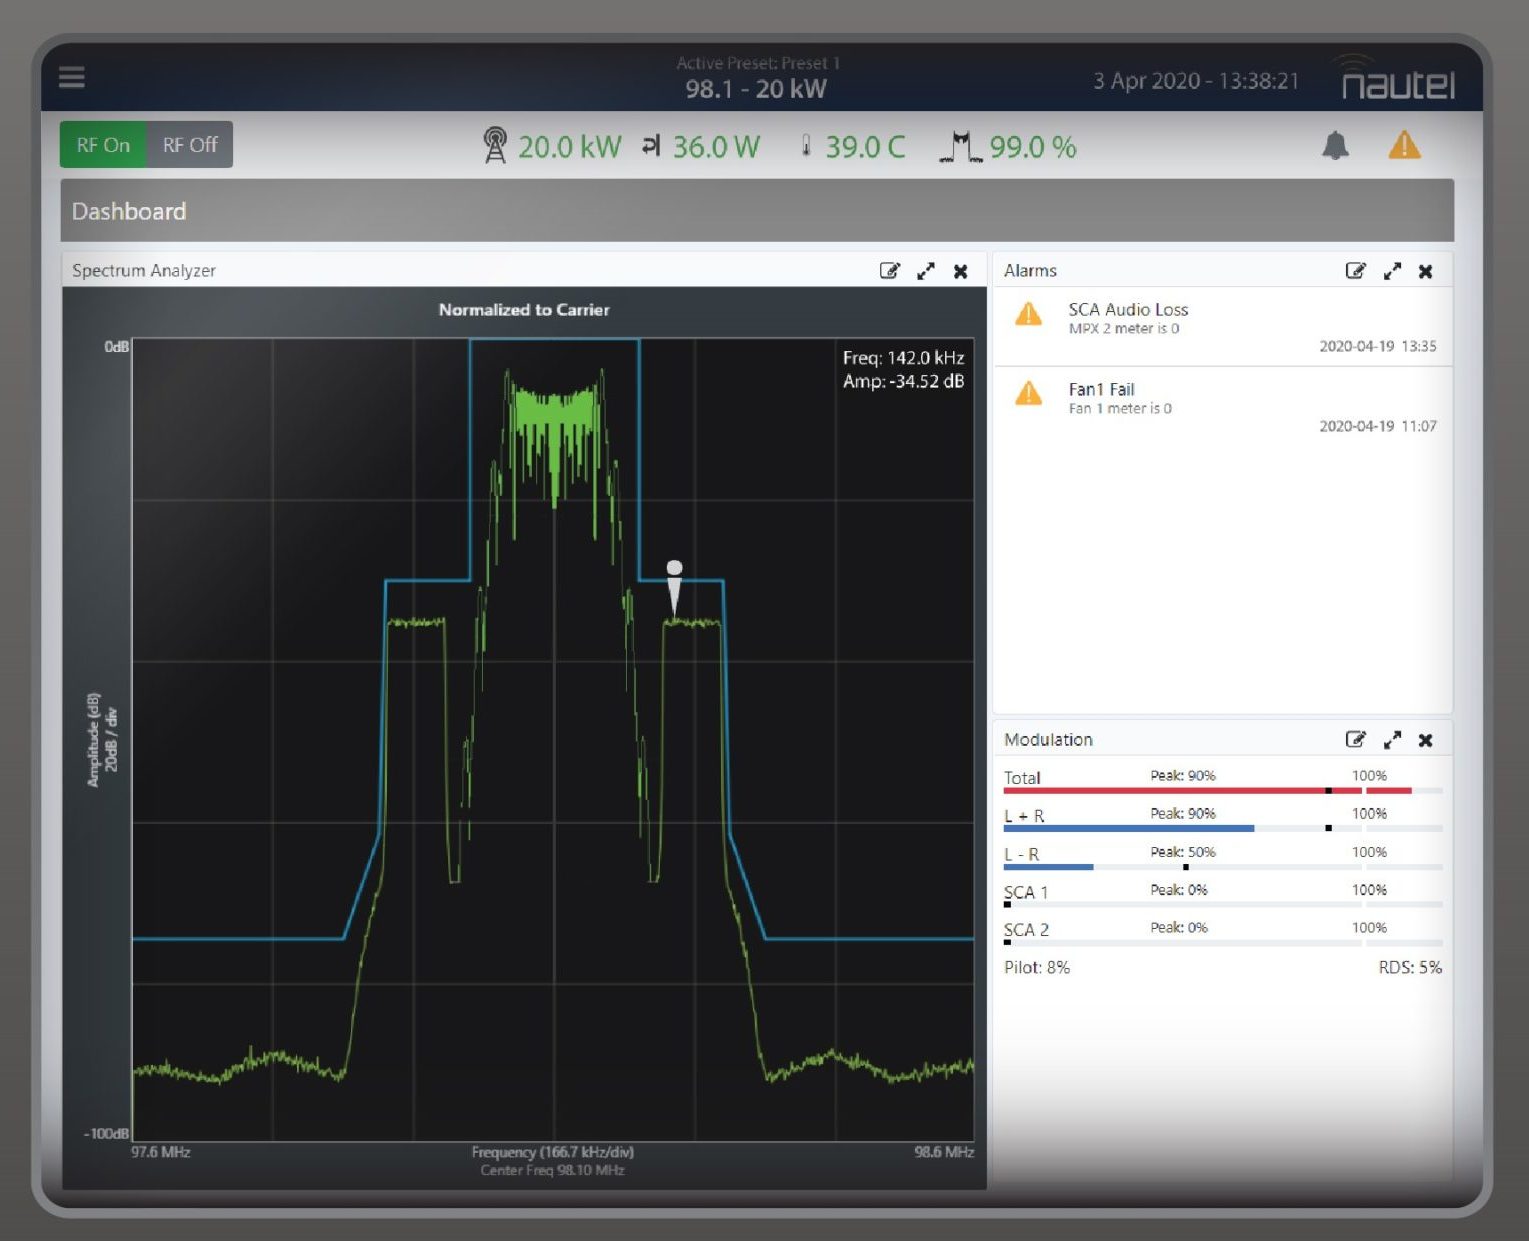Open Spectrum Analyzer settings via pencil icon
Image resolution: width=1529 pixels, height=1241 pixels.
coord(888,270)
